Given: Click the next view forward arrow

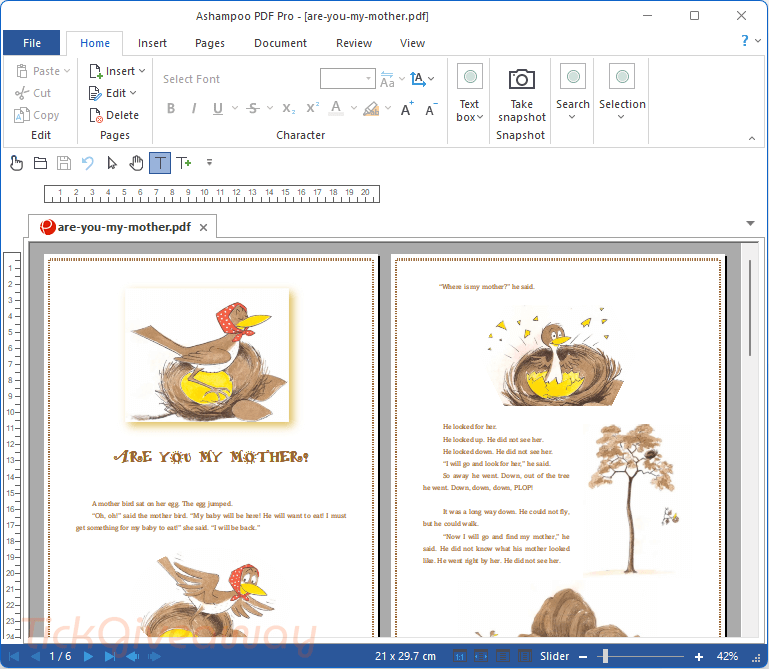Looking at the screenshot, I should pos(154,656).
